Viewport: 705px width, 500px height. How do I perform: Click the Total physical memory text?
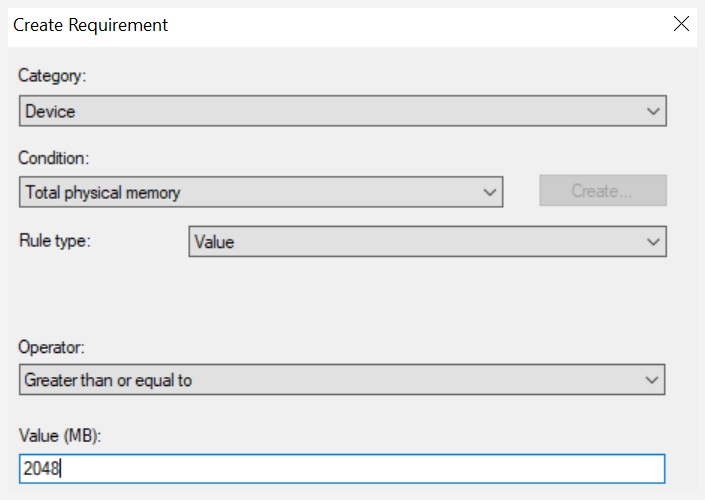(x=103, y=192)
